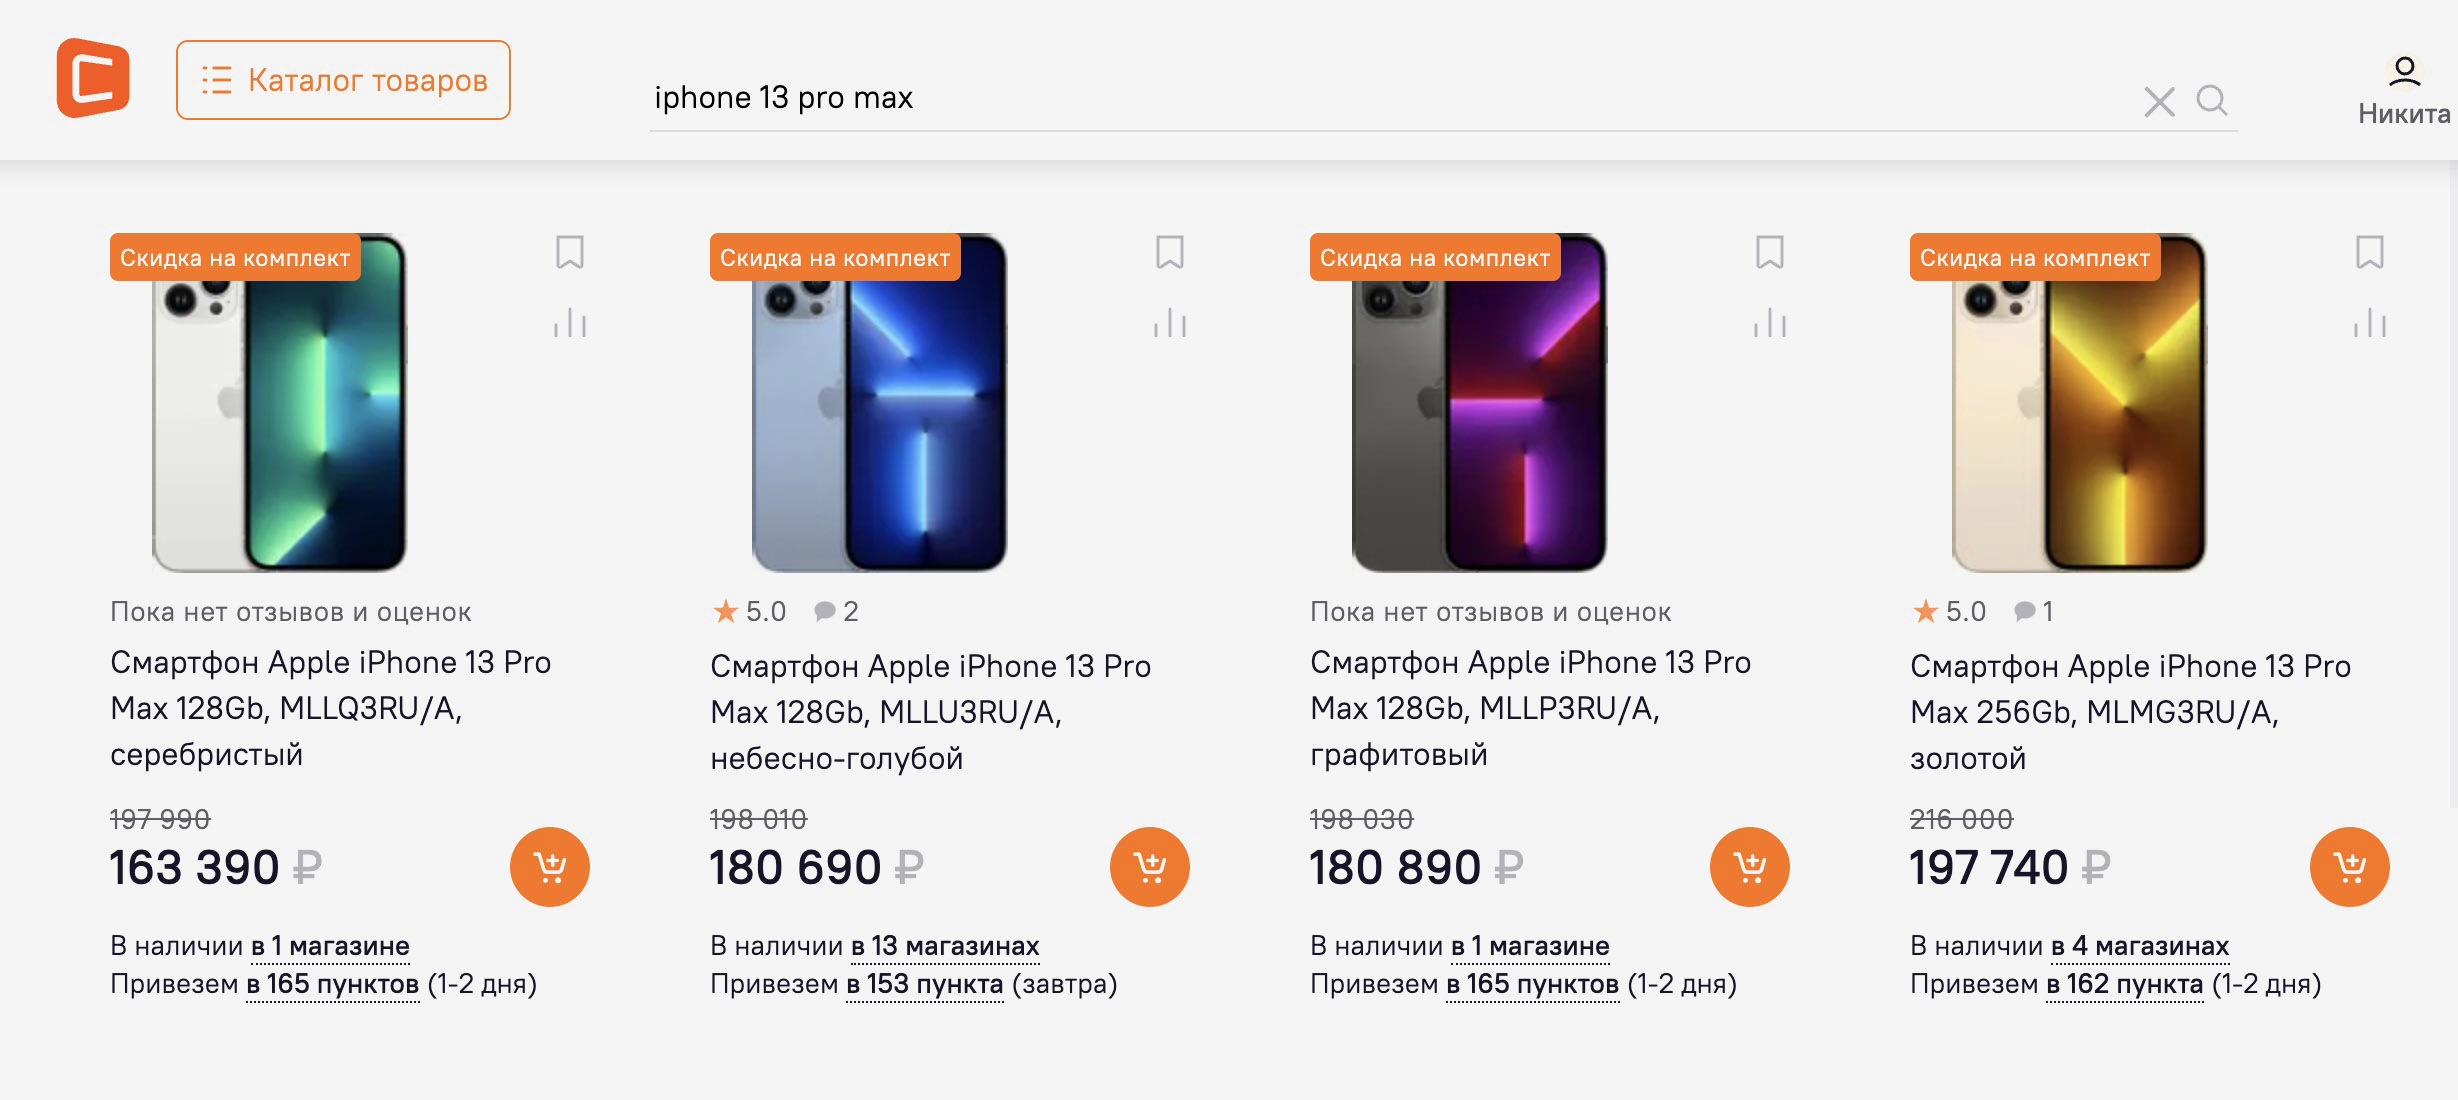The height and width of the screenshot is (1100, 2458).
Task: Open graphite iPhone MLLP3RU/A product title
Action: pyautogui.click(x=1530, y=708)
